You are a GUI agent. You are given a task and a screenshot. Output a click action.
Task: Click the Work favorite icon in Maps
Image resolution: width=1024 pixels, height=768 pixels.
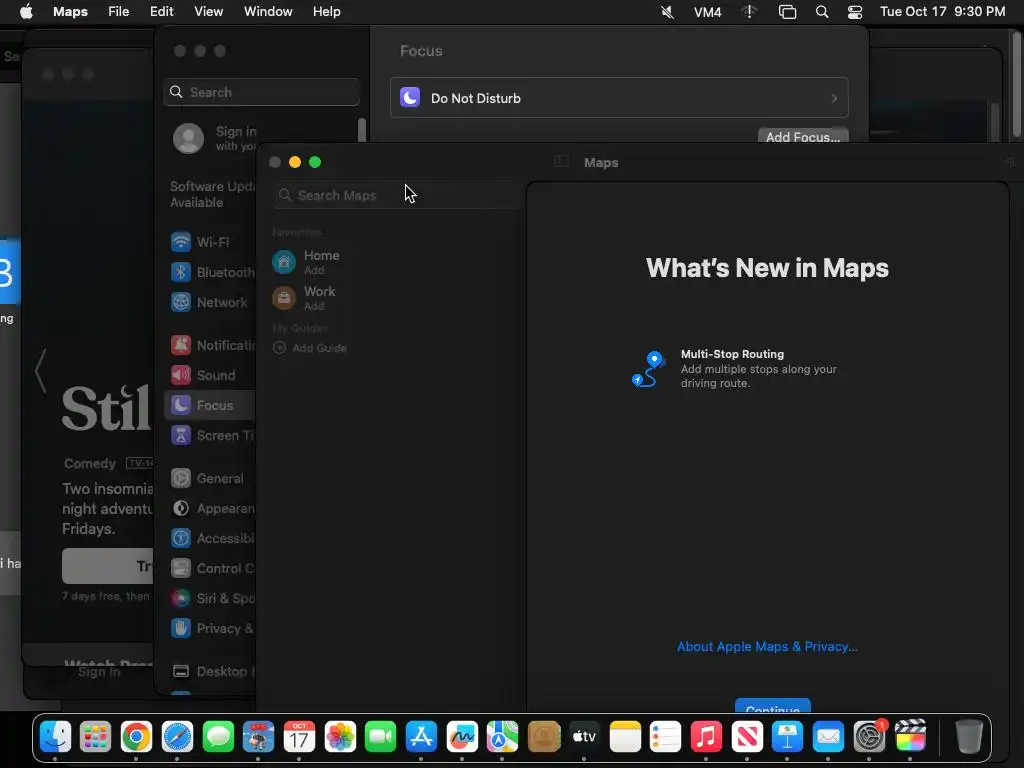(x=284, y=298)
